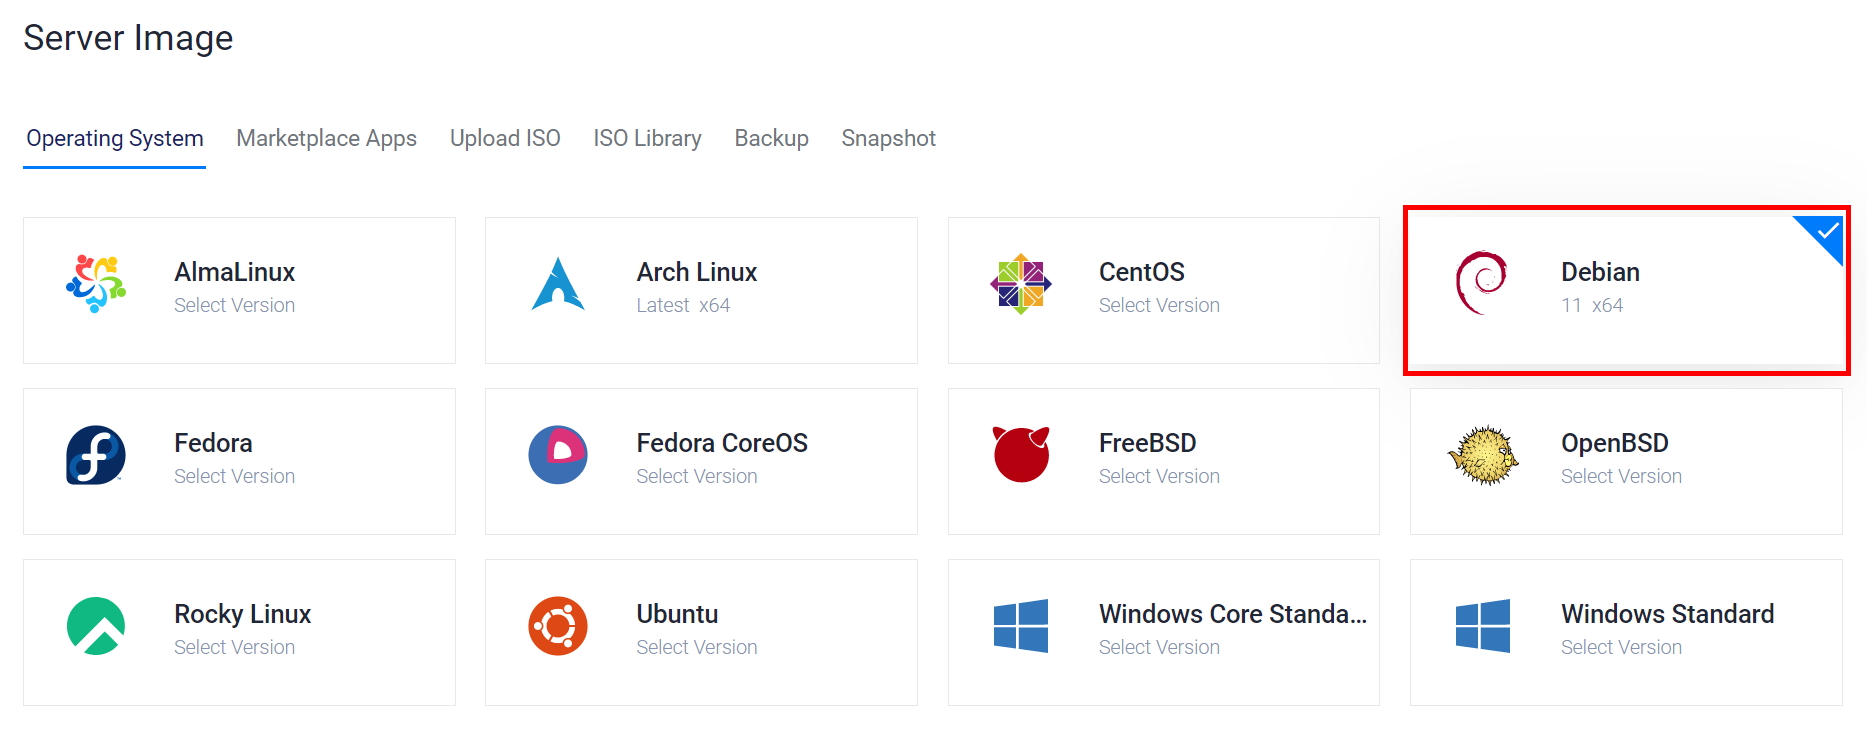Screen dimensions: 1867x741
Task: Expand FreeBSD Select Version
Action: point(1159,476)
